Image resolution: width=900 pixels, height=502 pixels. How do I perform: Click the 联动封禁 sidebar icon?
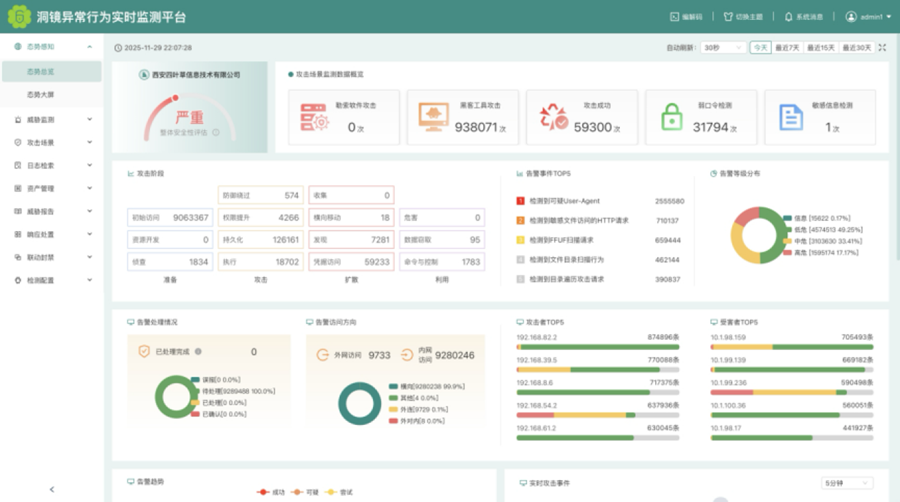(x=18, y=257)
